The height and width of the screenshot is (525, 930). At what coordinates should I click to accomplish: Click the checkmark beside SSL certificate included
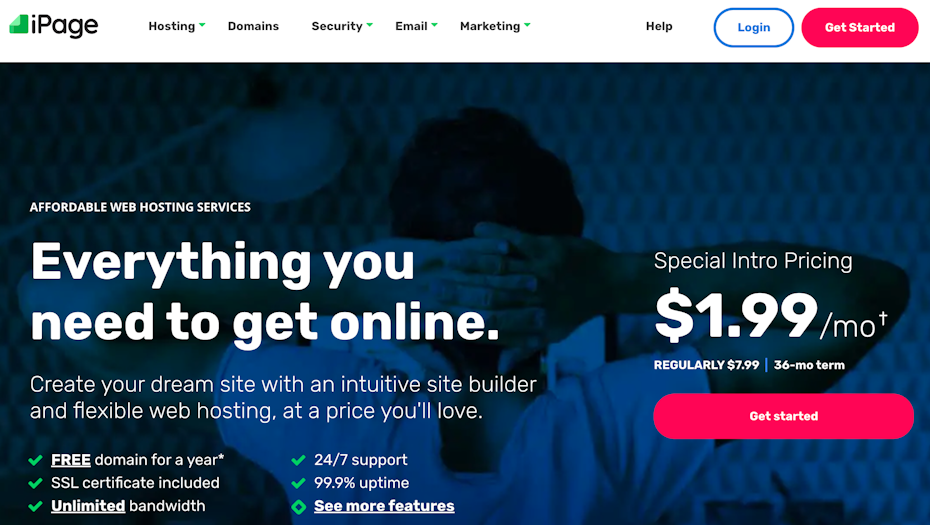point(36,483)
